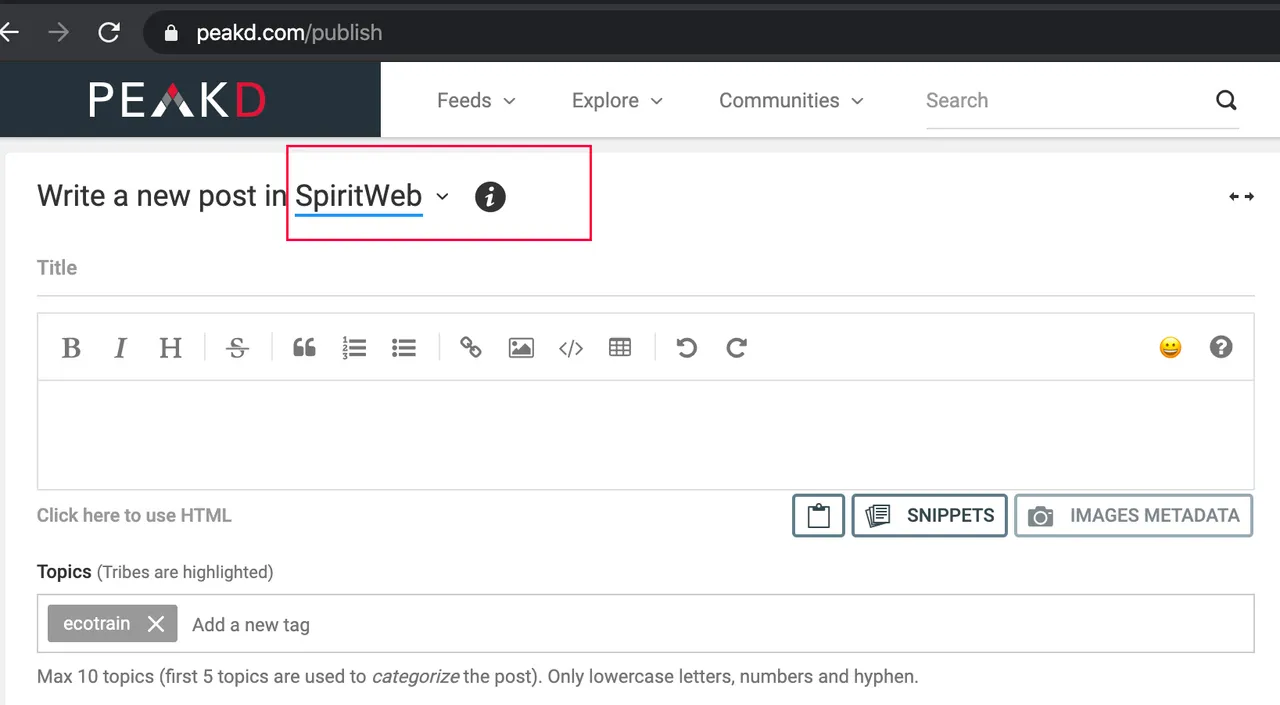Click the clipboard paste button
The width and height of the screenshot is (1280, 705).
tap(819, 516)
